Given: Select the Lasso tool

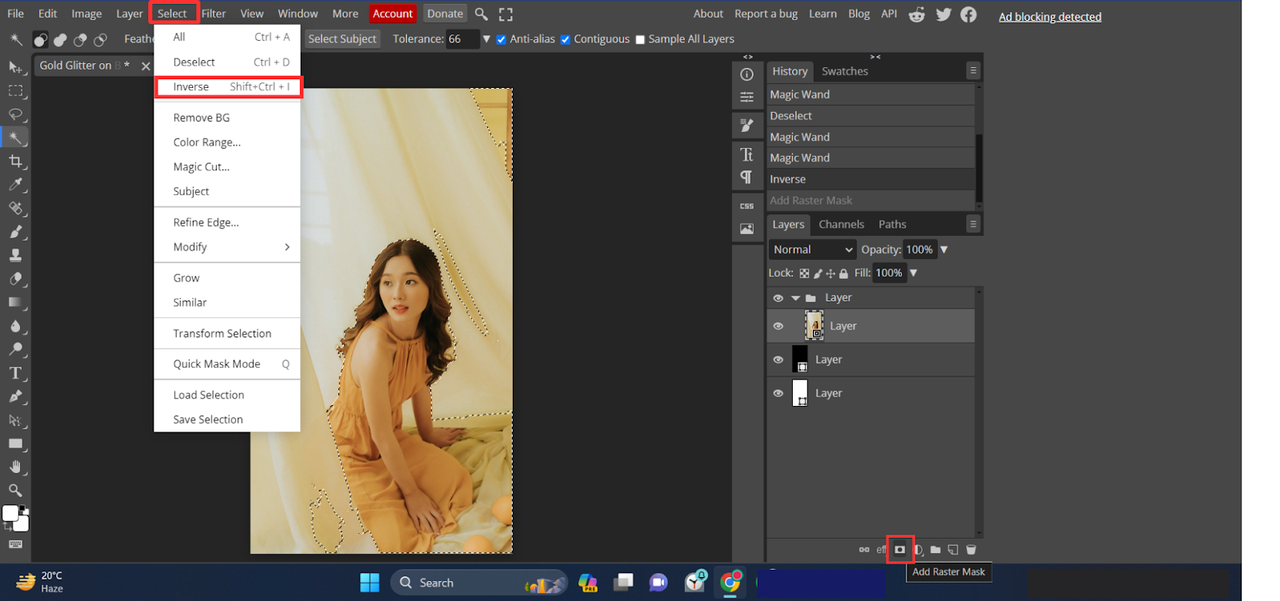Looking at the screenshot, I should pos(15,114).
